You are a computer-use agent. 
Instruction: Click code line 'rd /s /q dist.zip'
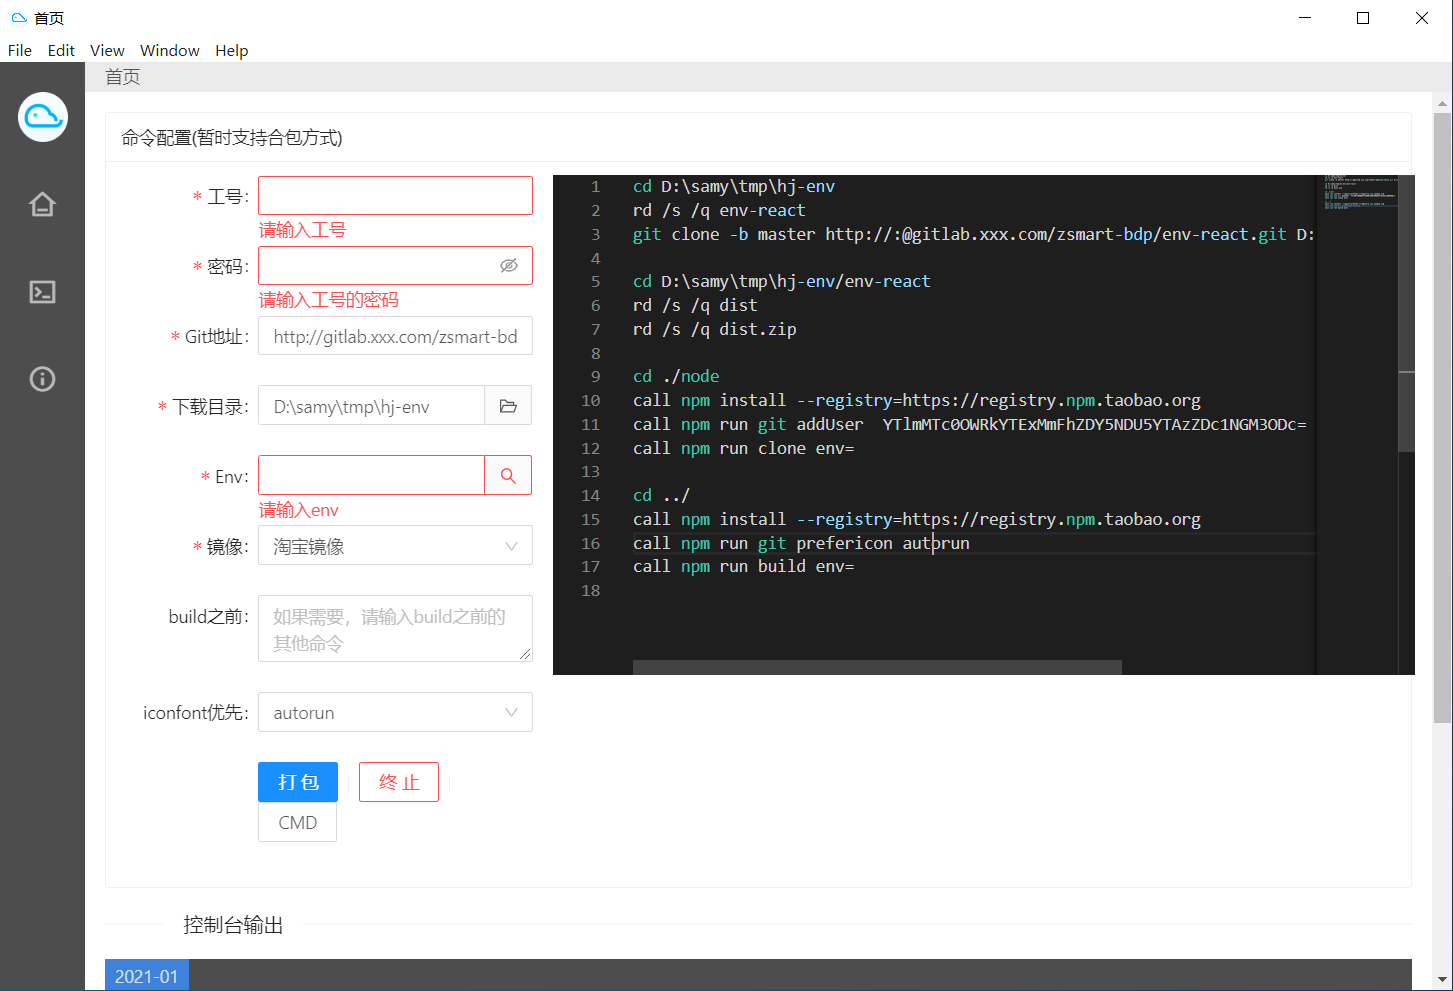coord(715,329)
